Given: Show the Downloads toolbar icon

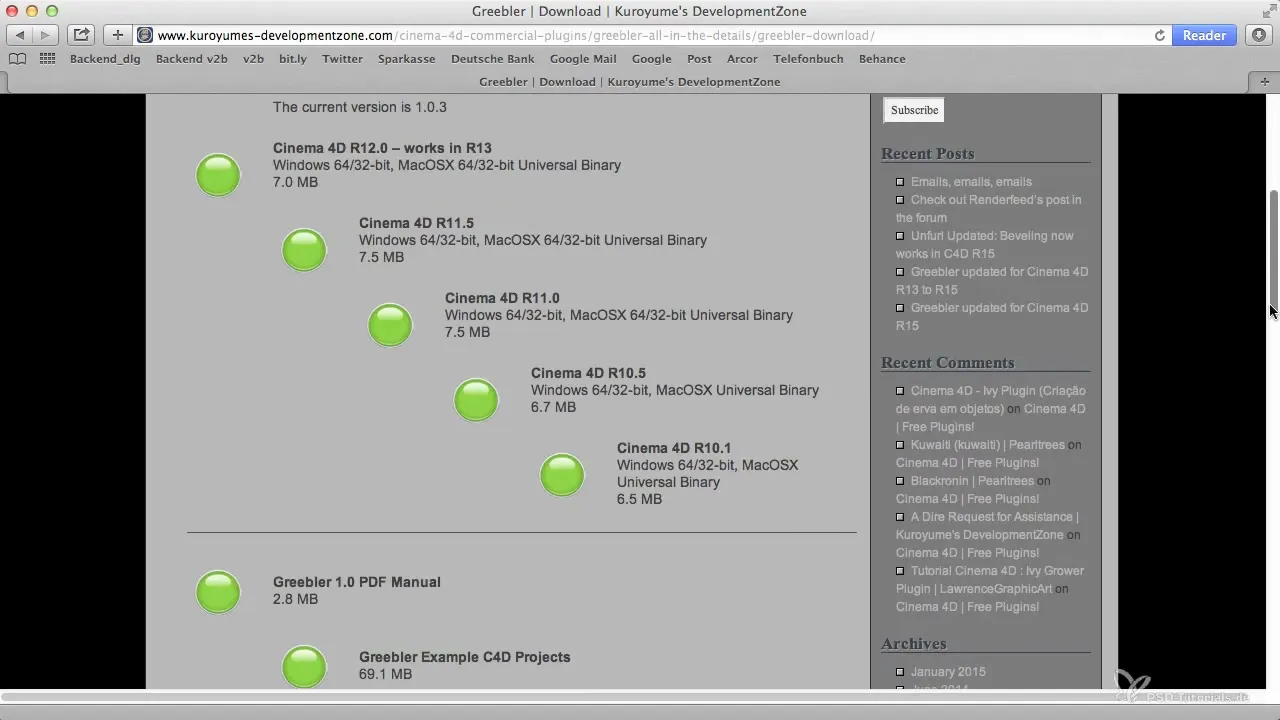Looking at the screenshot, I should [x=1259, y=35].
